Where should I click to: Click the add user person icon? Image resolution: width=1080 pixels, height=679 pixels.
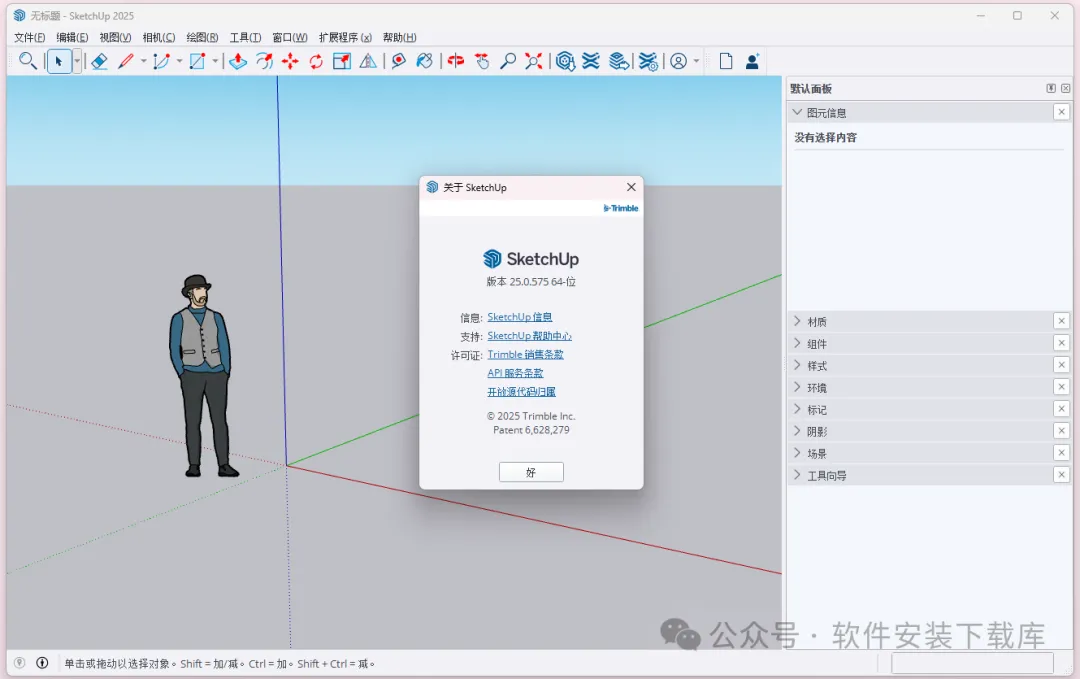[x=752, y=61]
